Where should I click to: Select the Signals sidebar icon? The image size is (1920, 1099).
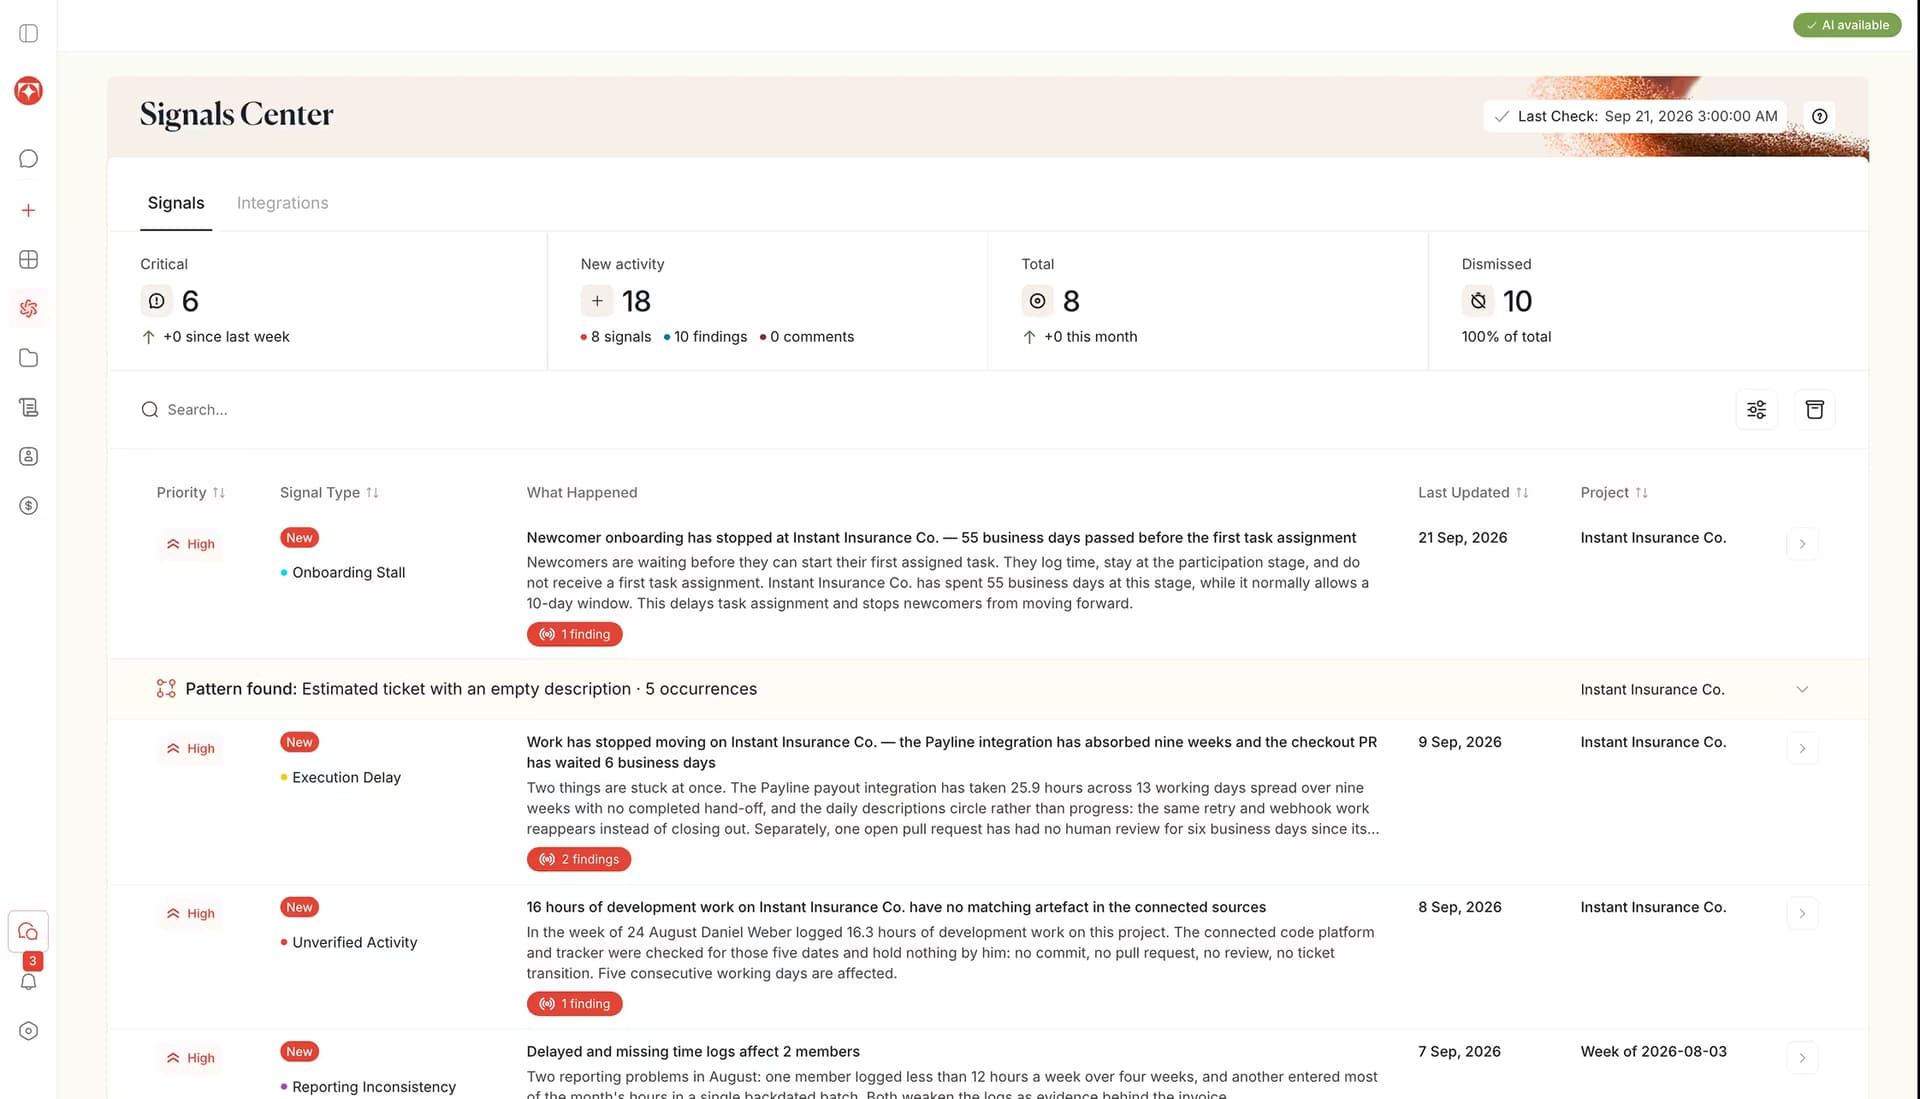(x=28, y=308)
